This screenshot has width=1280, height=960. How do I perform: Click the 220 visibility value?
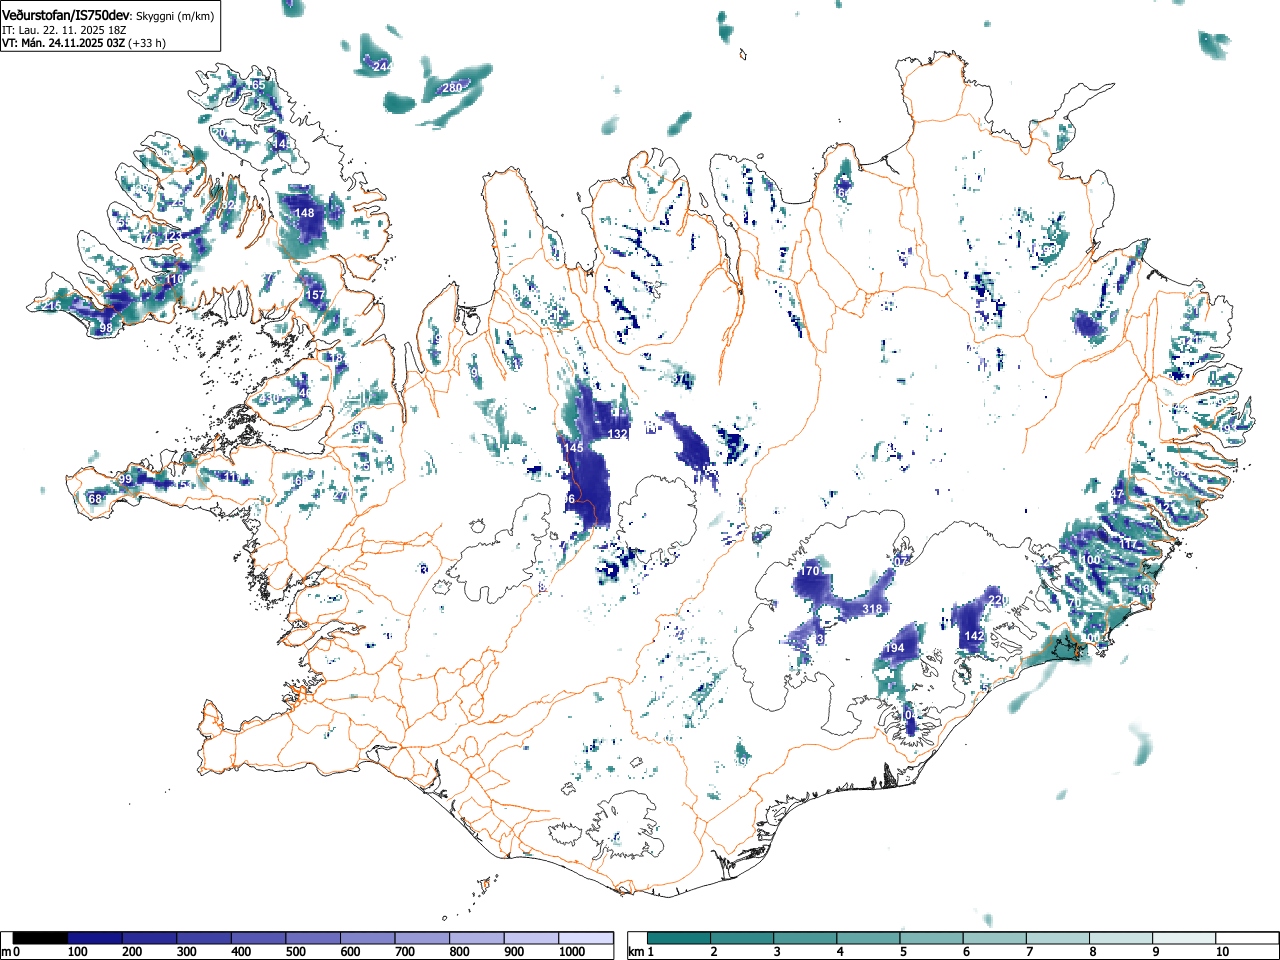pos(998,600)
